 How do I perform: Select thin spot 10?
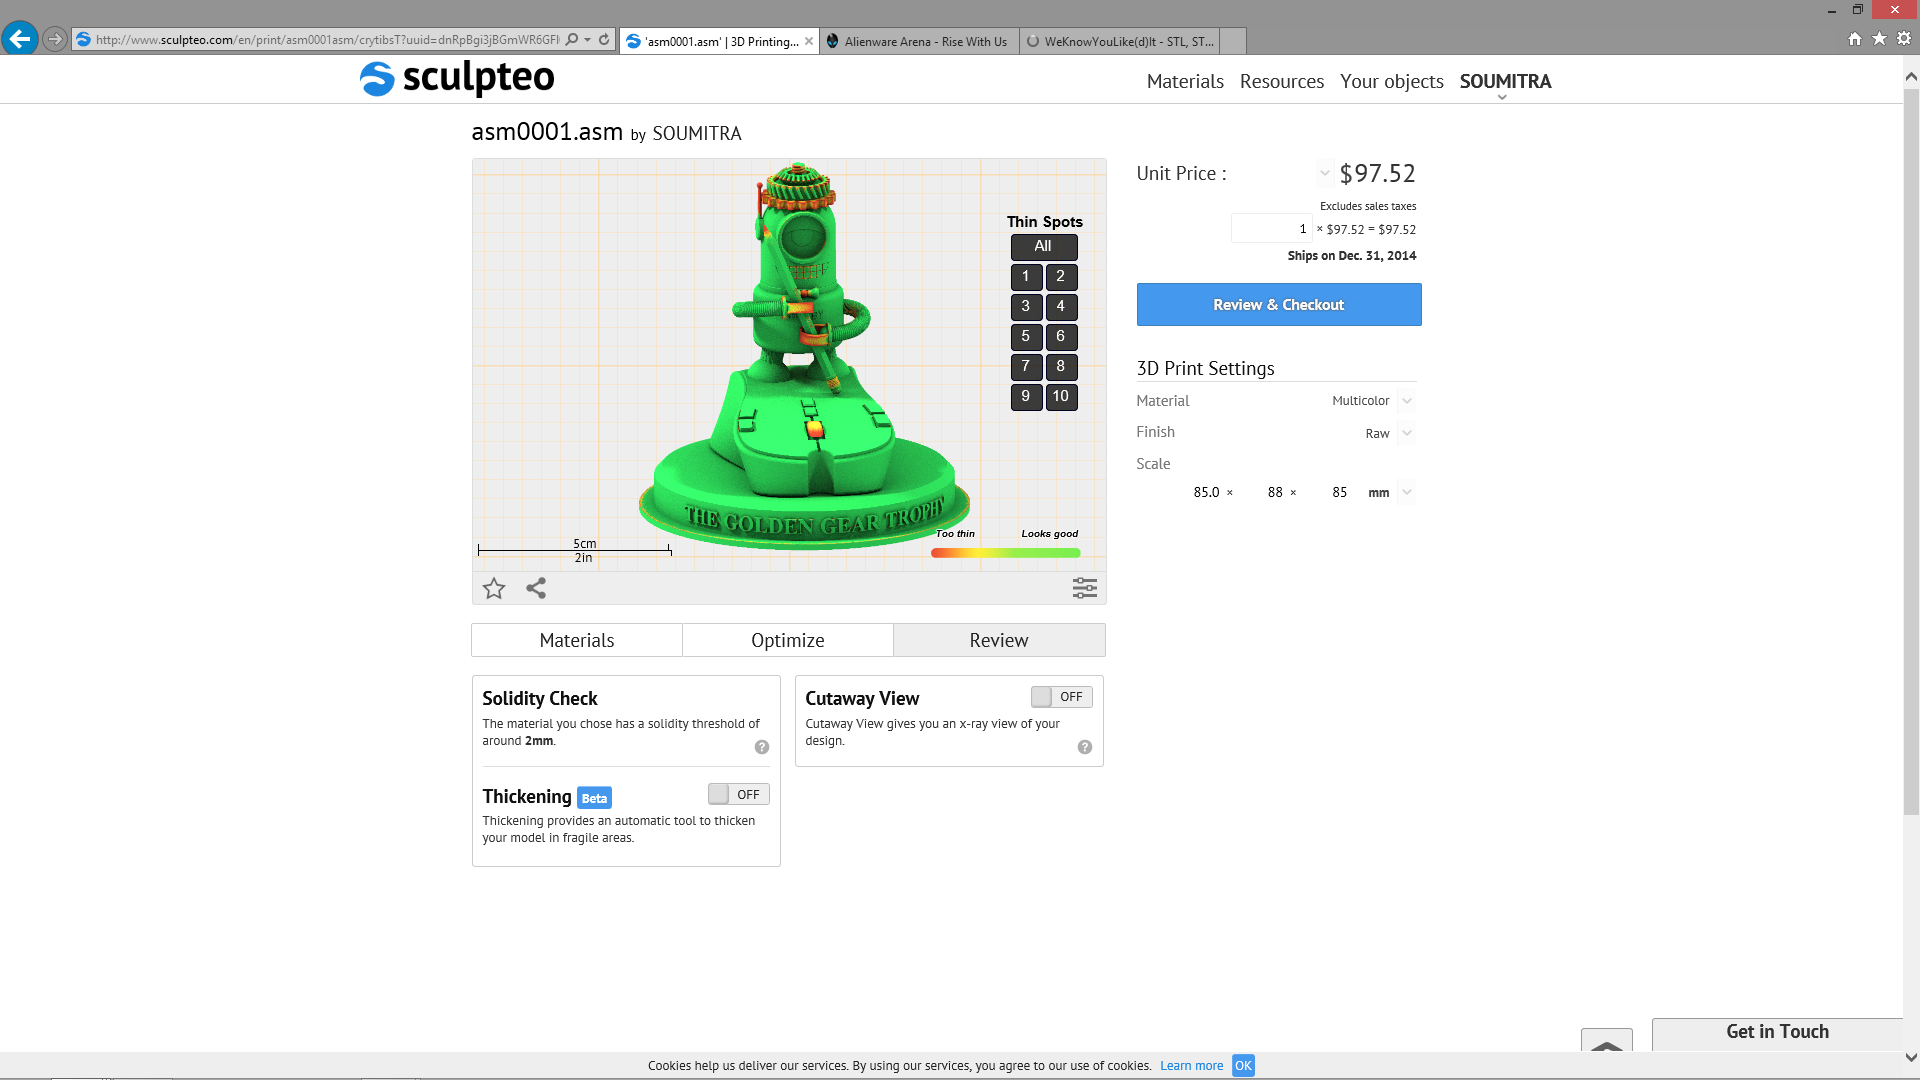1062,397
